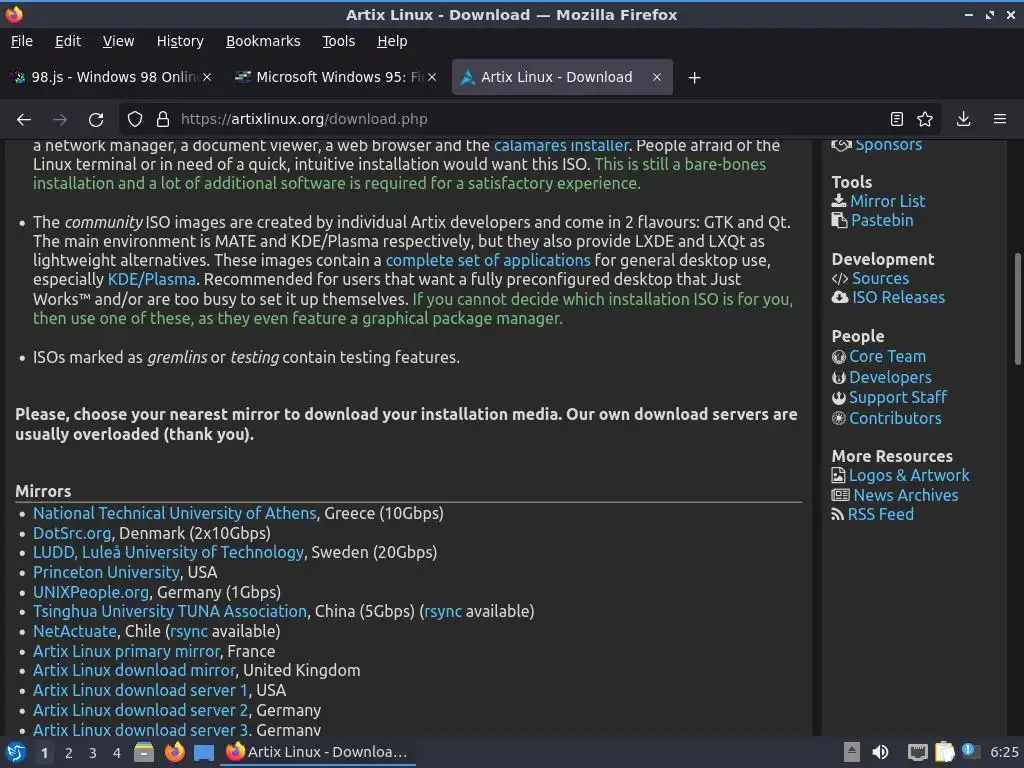Open the Edit menu
The height and width of the screenshot is (768, 1024).
68,41
